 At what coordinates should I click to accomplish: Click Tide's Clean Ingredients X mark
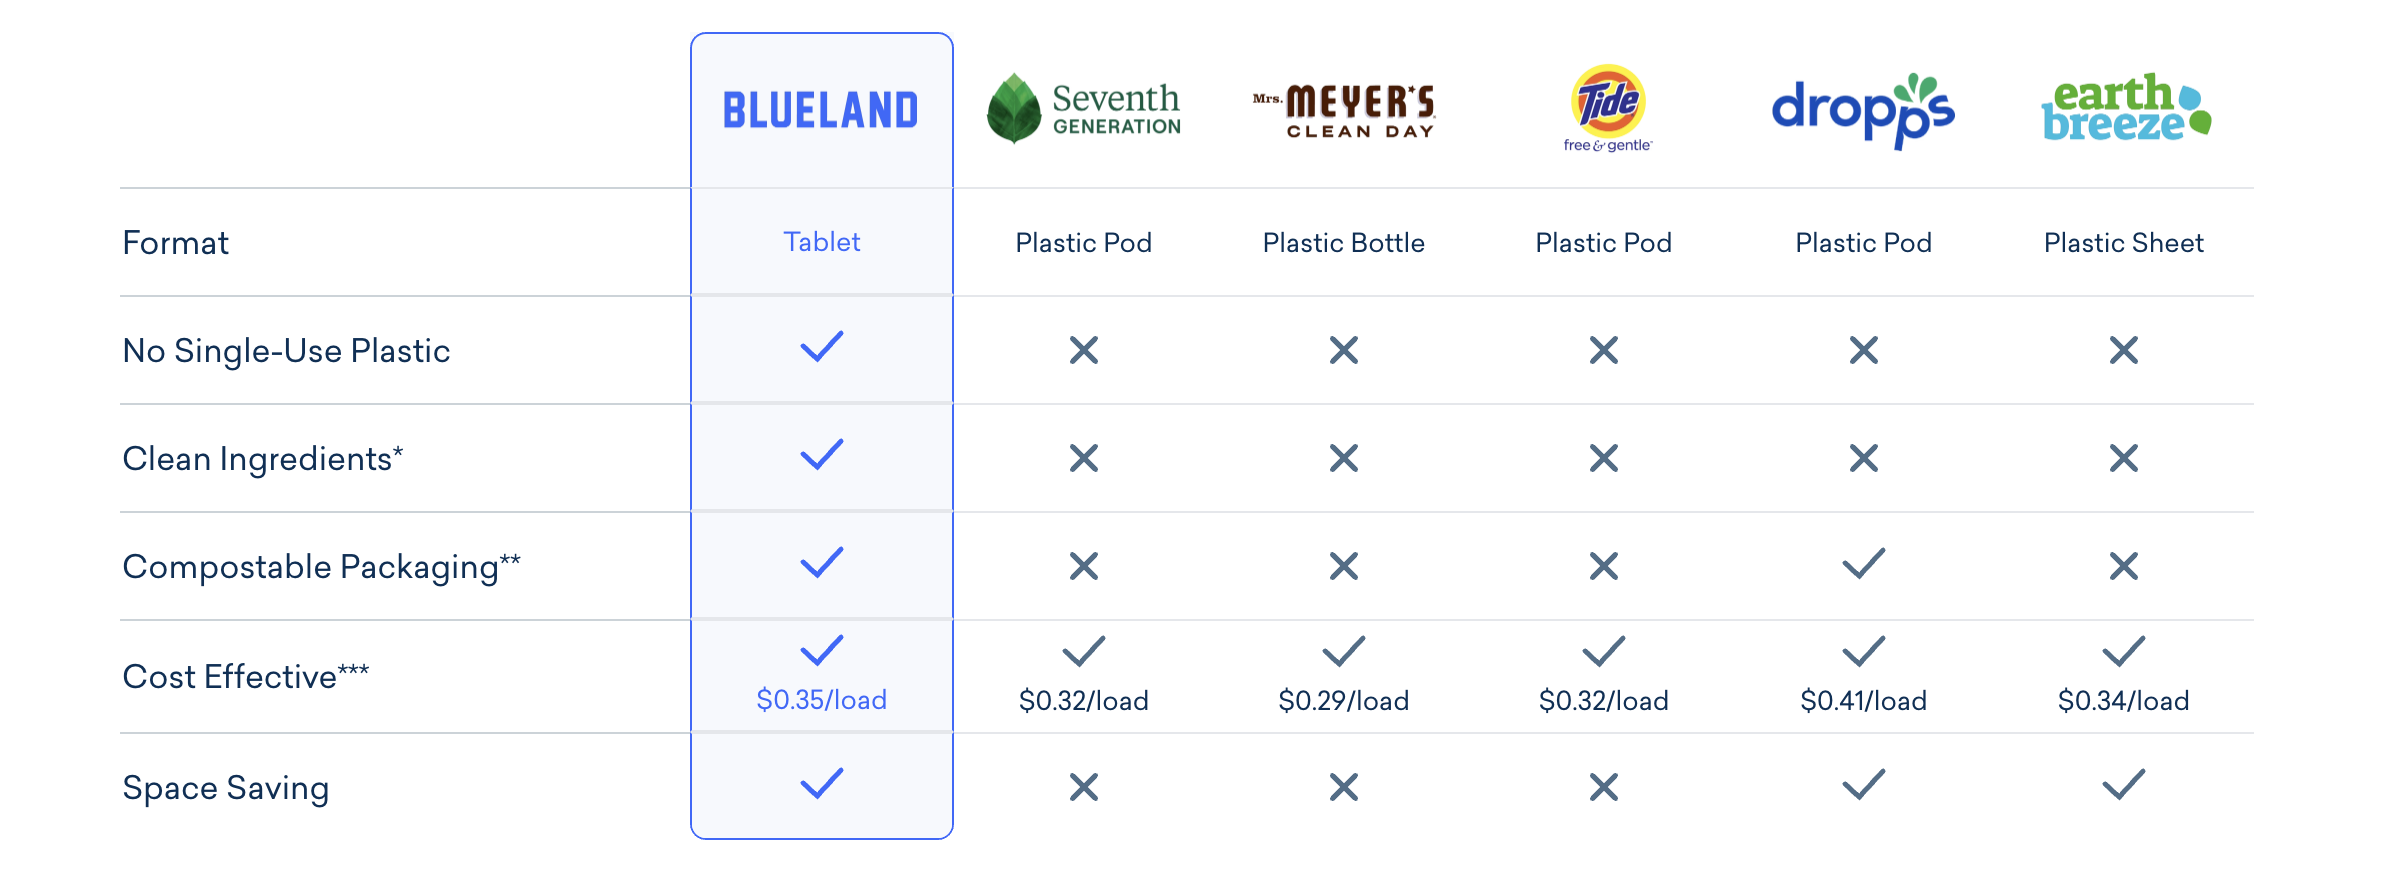tap(1603, 458)
